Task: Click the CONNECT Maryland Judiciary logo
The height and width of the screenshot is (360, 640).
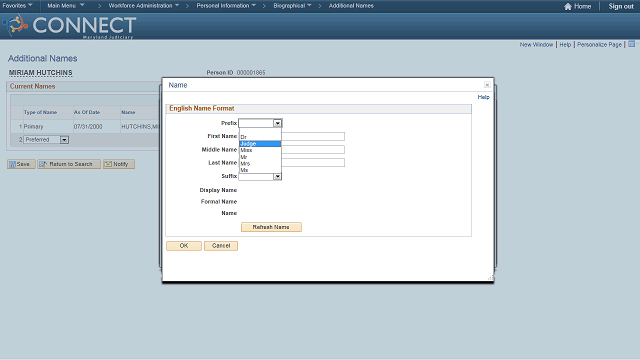Action: (x=69, y=26)
